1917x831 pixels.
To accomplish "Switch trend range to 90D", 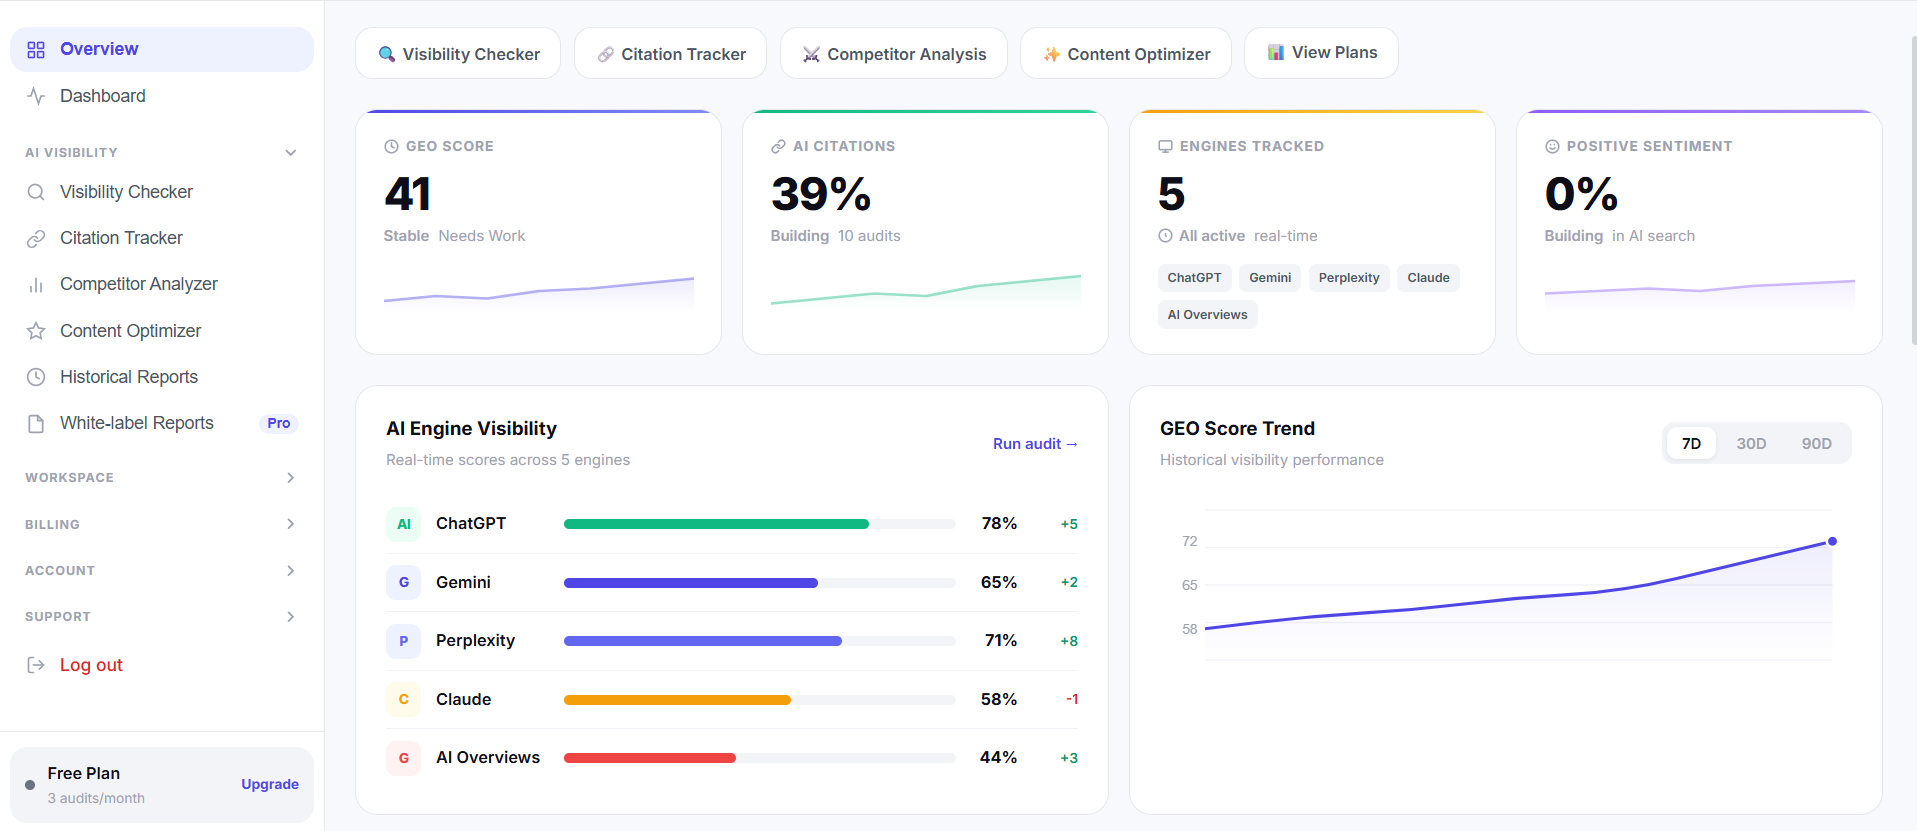I will point(1816,444).
